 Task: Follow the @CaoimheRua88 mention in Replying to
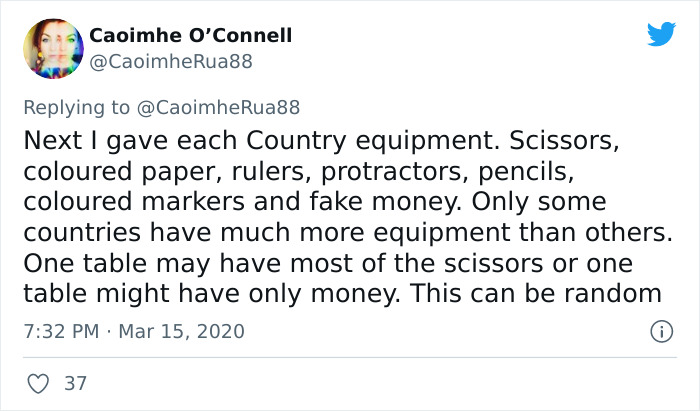pos(218,108)
